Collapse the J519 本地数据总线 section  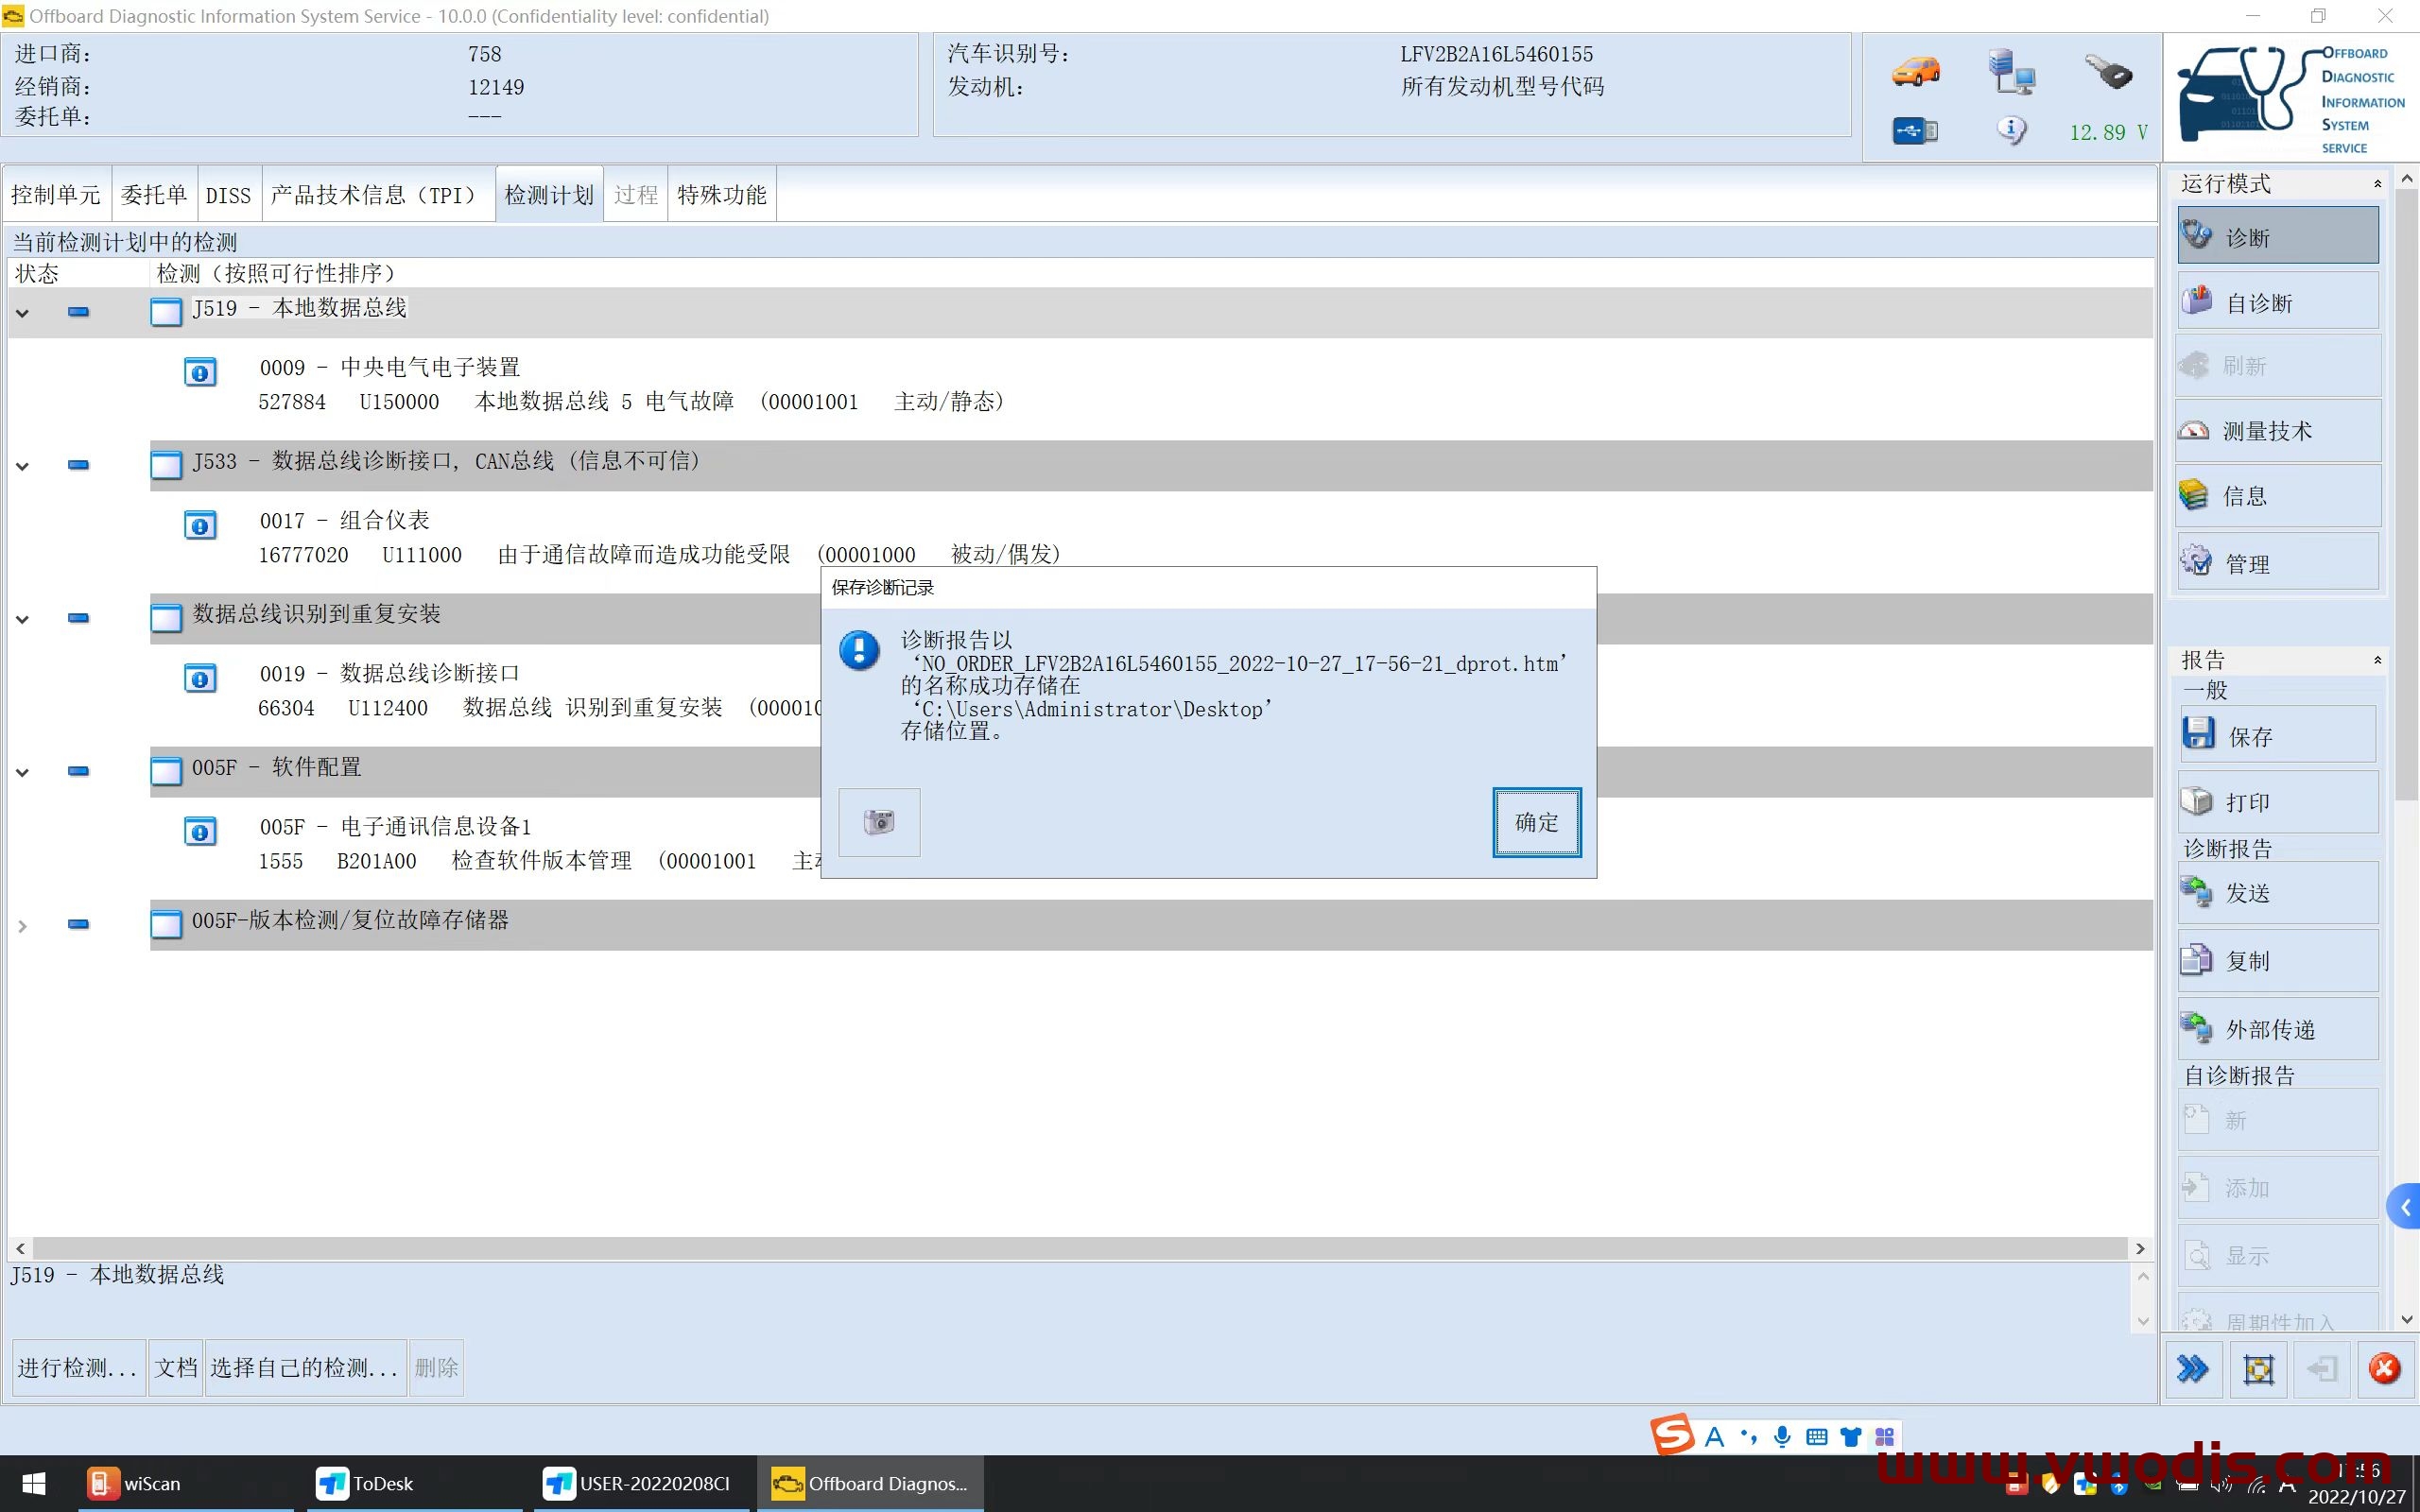pos(22,311)
